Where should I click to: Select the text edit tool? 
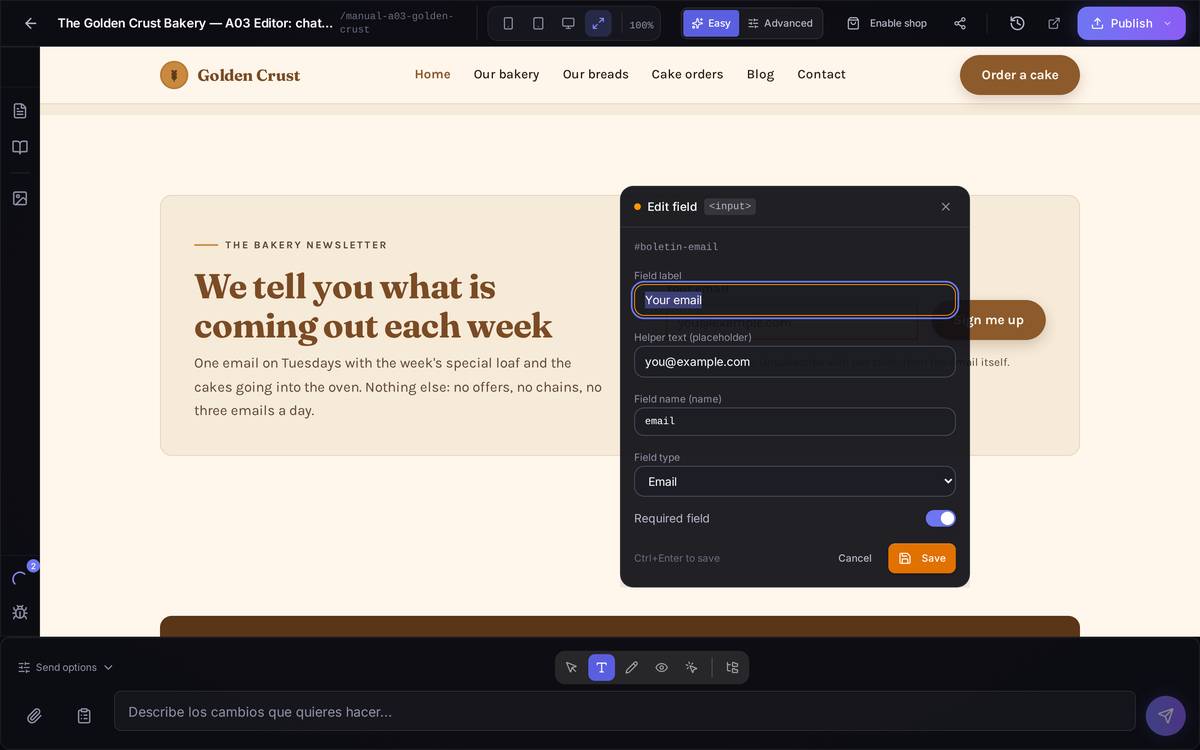click(x=601, y=667)
